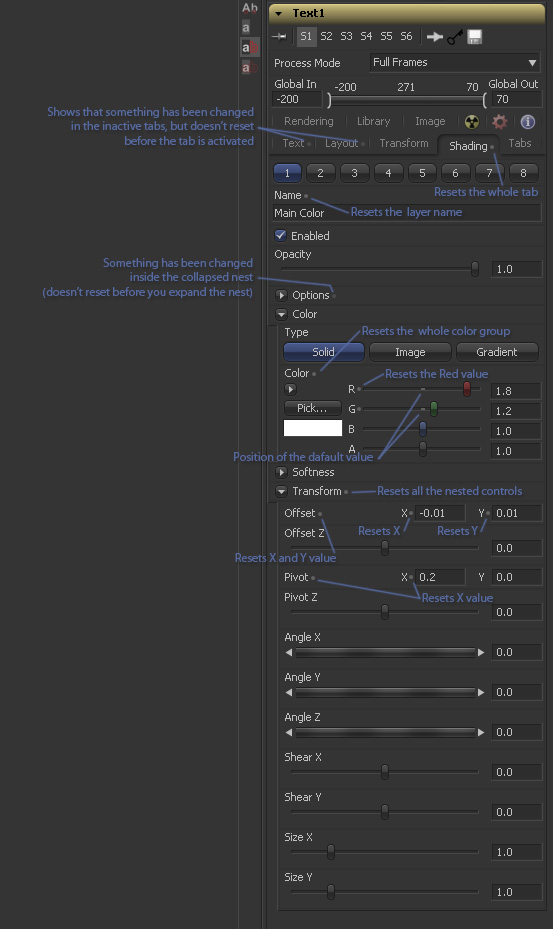Expand the arrow left of the R slider

[290, 389]
